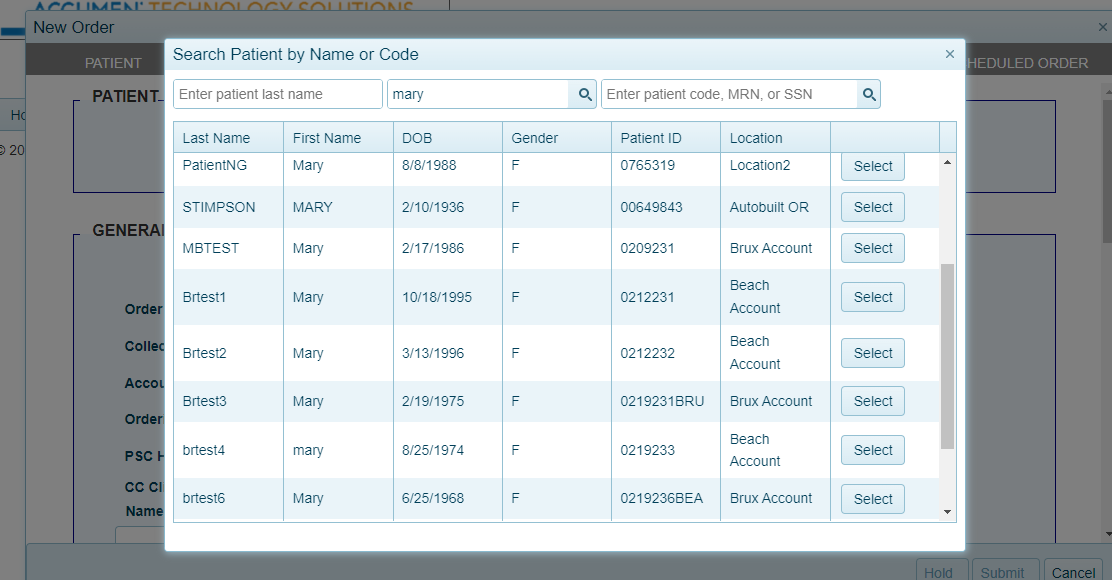
Task: Sort by Last Name column header
Action: [217, 138]
